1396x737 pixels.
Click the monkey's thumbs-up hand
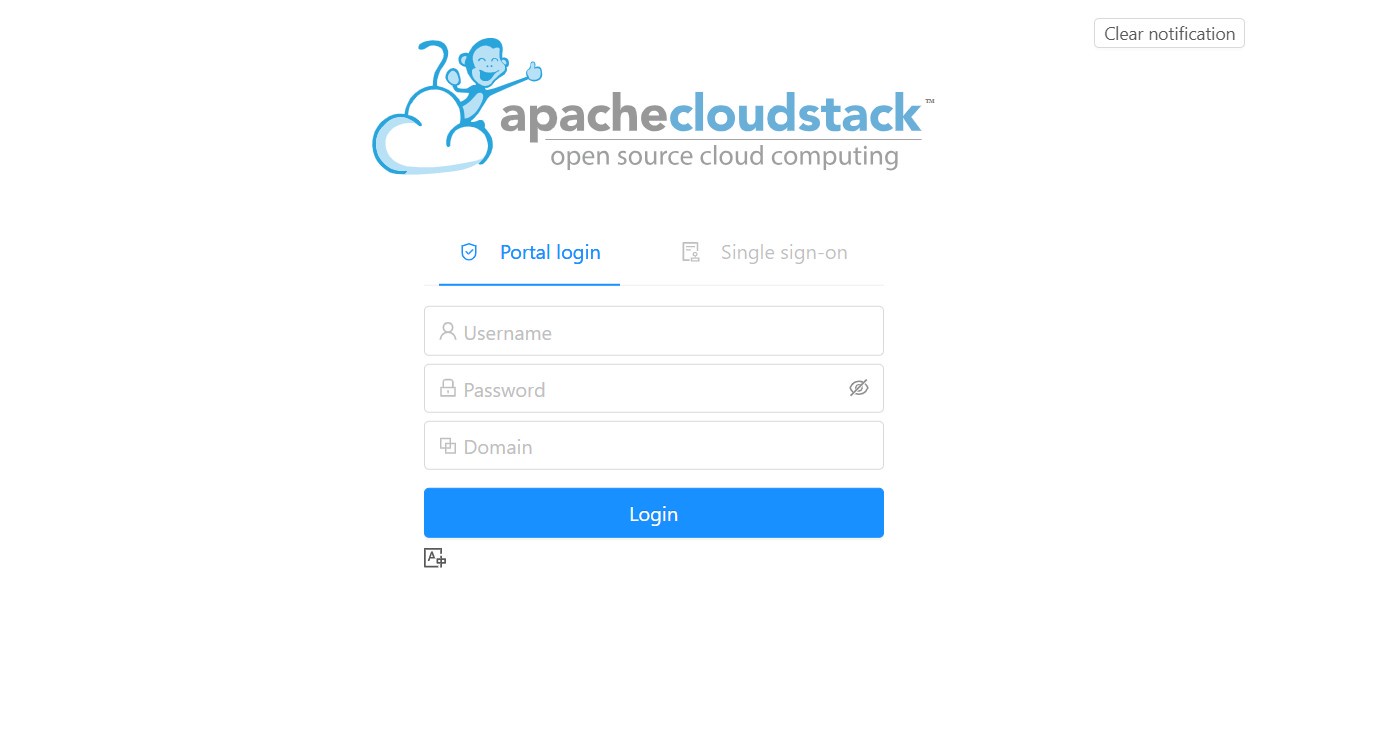(533, 70)
